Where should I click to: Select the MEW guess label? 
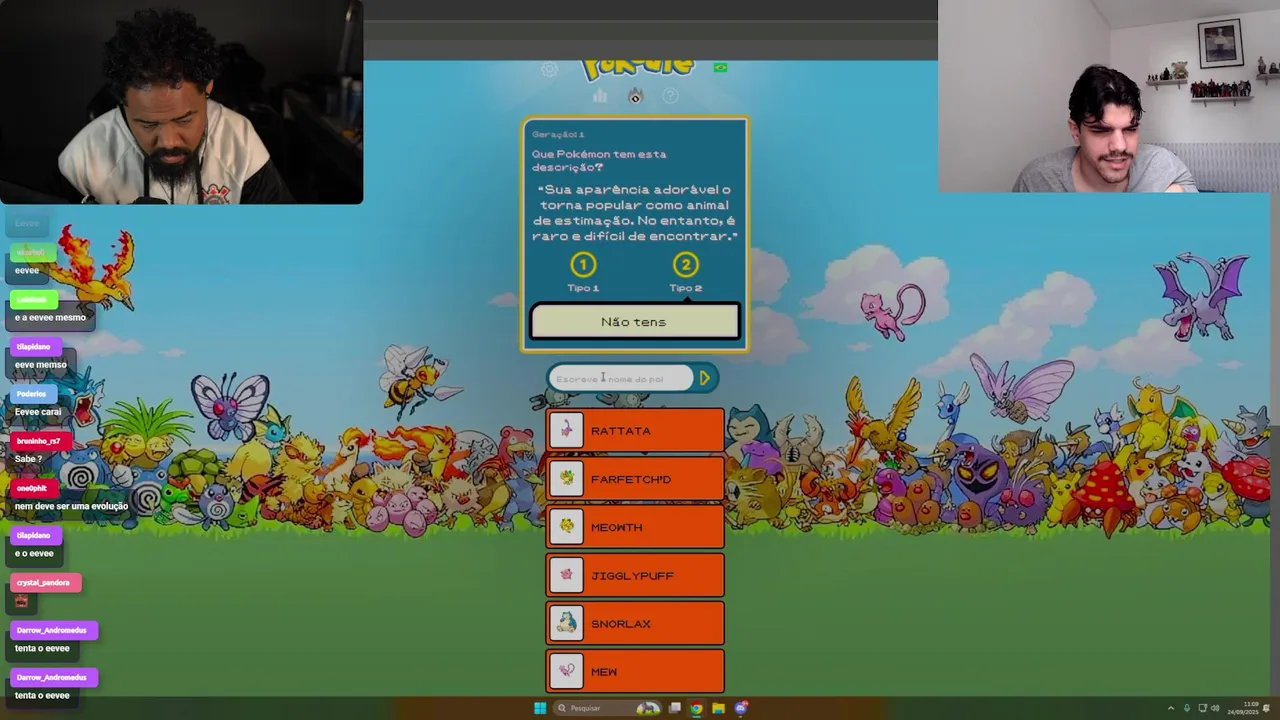click(604, 671)
